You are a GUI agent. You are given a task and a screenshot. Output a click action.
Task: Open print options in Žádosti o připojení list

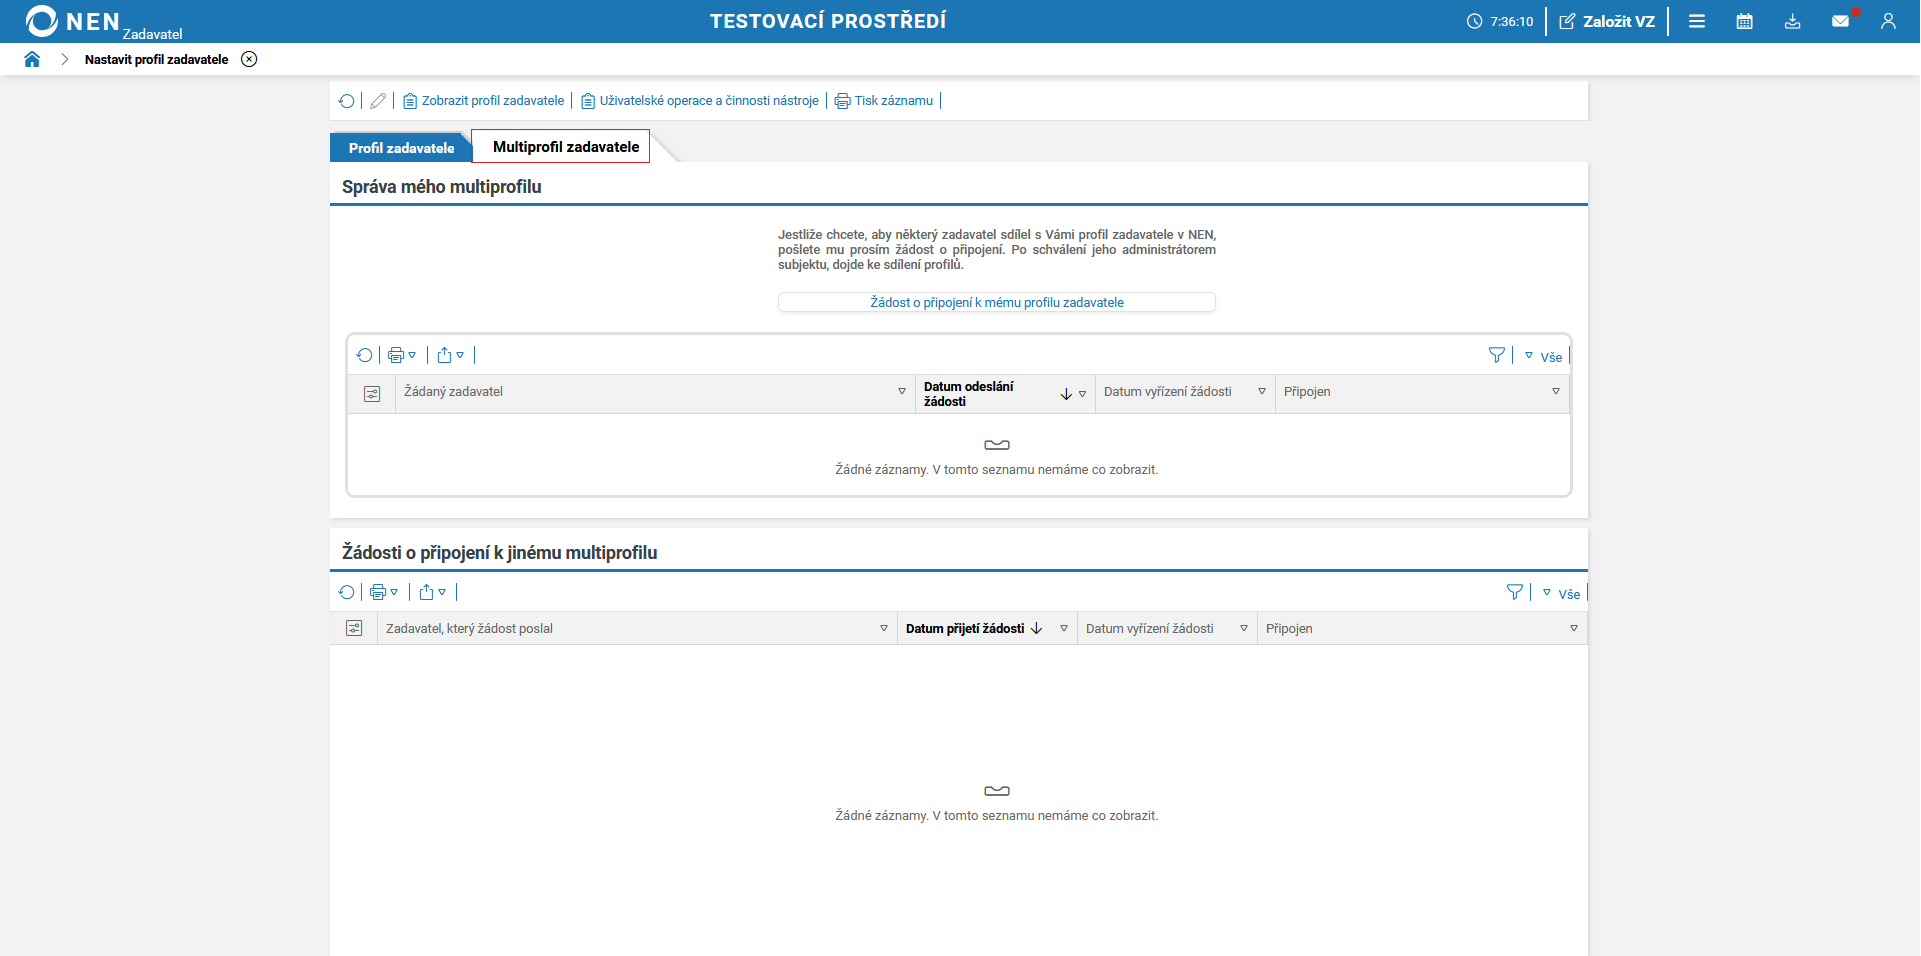[384, 592]
